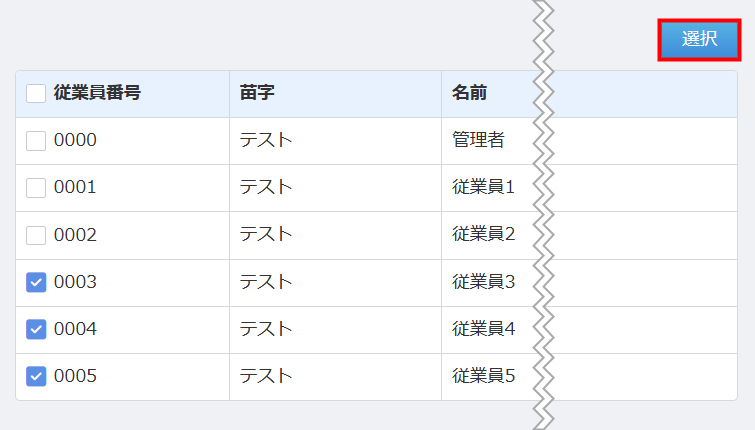Check the checkbox for employee 0001
The image size is (755, 430).
pyautogui.click(x=36, y=187)
